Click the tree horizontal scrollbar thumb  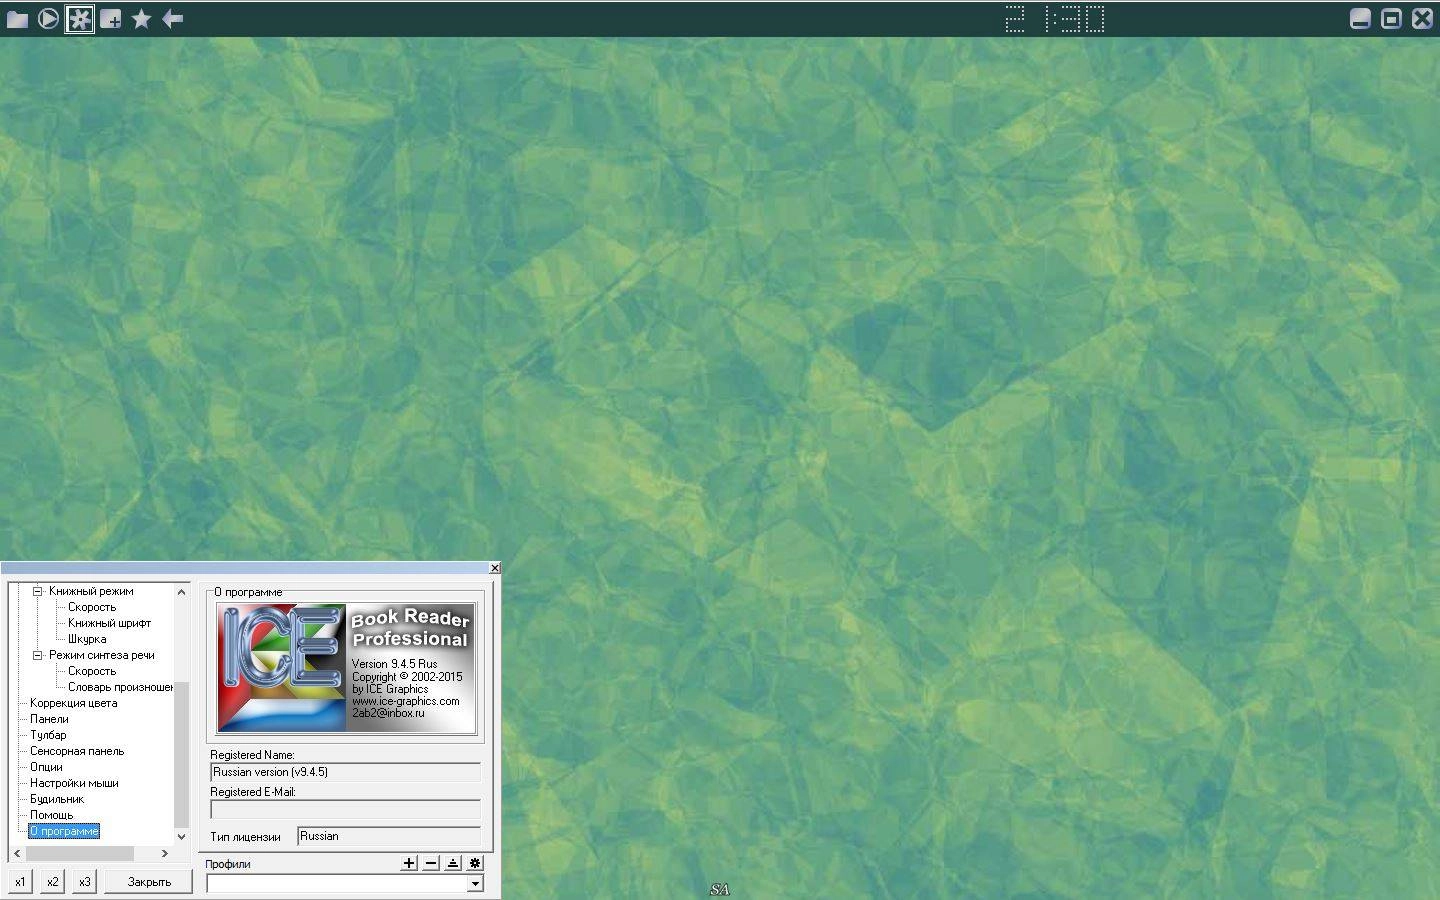[79, 853]
